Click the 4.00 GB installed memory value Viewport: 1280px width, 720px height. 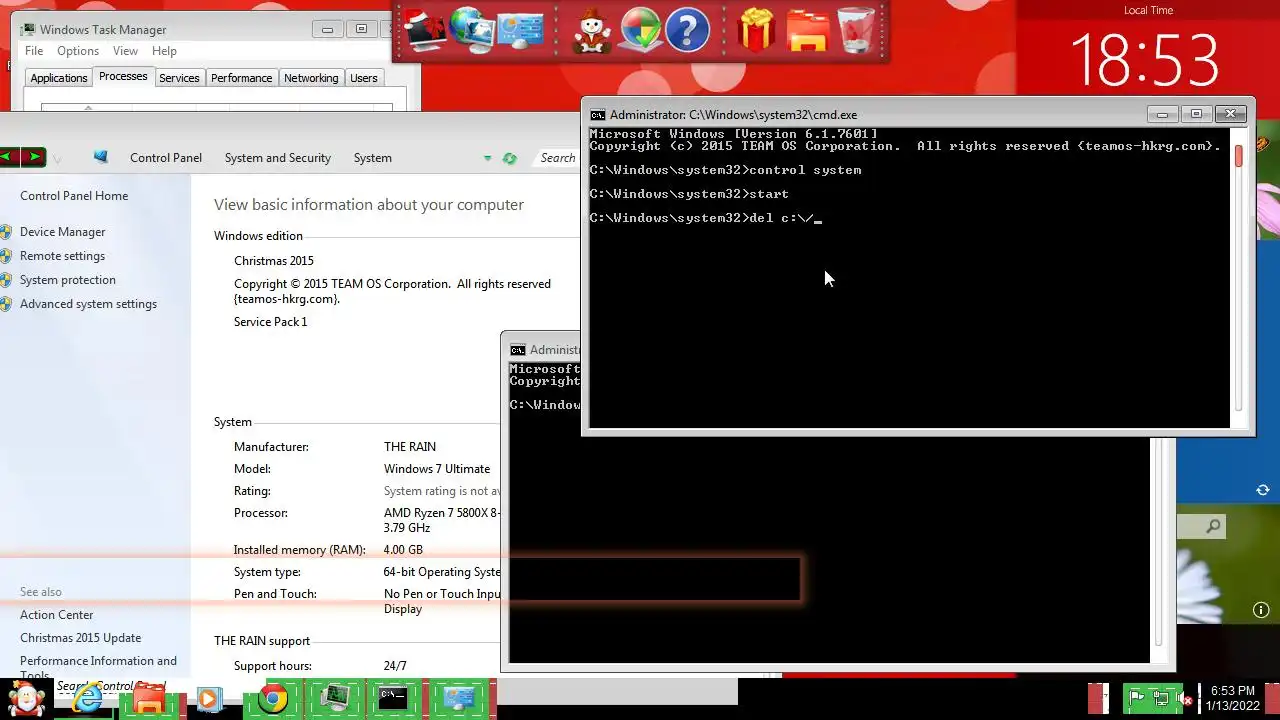(403, 550)
